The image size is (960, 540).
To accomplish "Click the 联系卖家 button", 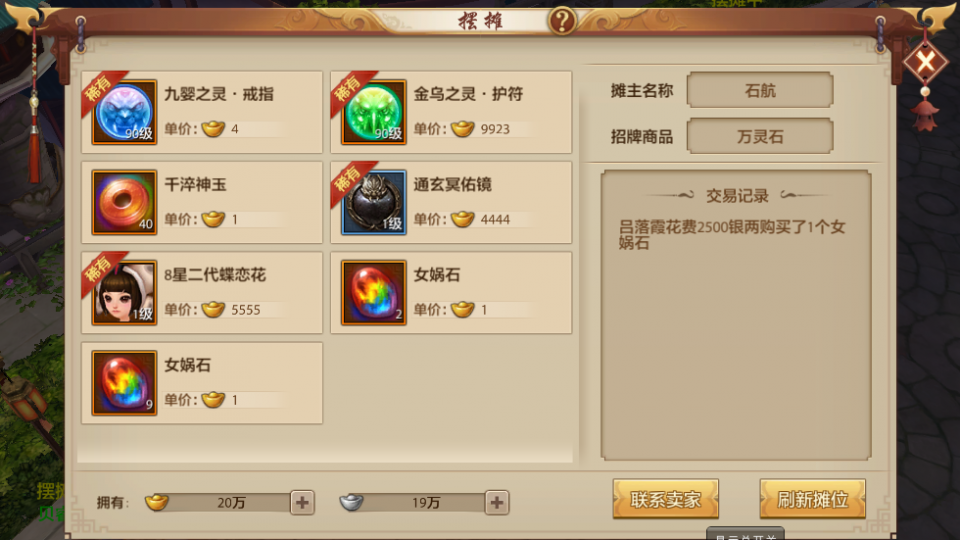I will [x=666, y=499].
